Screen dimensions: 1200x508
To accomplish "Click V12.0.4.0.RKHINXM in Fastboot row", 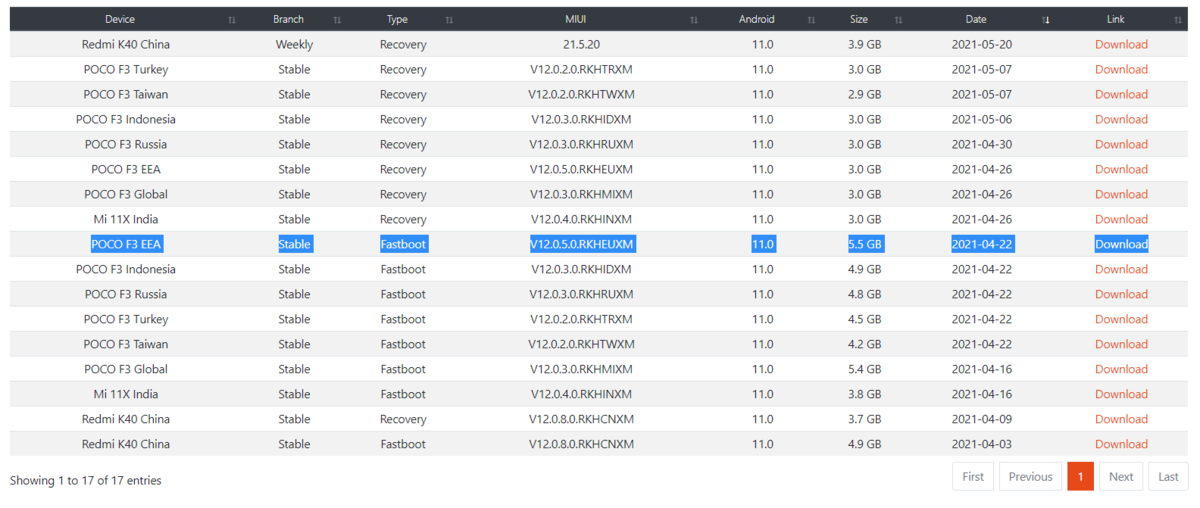I will pyautogui.click(x=582, y=394).
